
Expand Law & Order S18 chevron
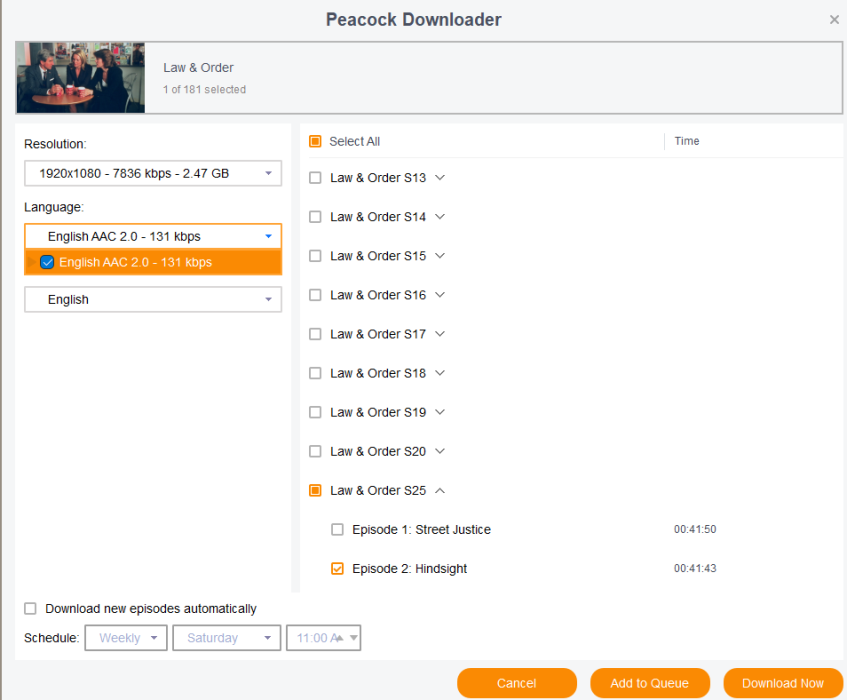coord(440,373)
